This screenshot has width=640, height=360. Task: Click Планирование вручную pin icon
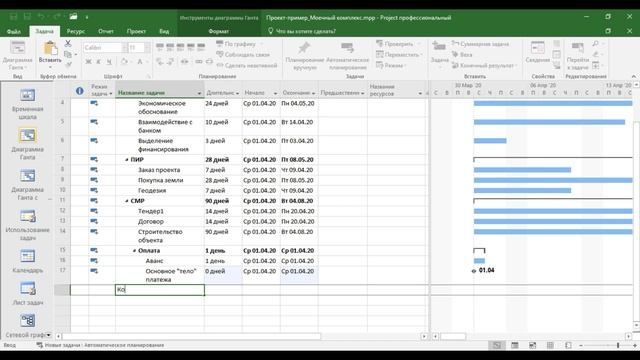pos(304,48)
